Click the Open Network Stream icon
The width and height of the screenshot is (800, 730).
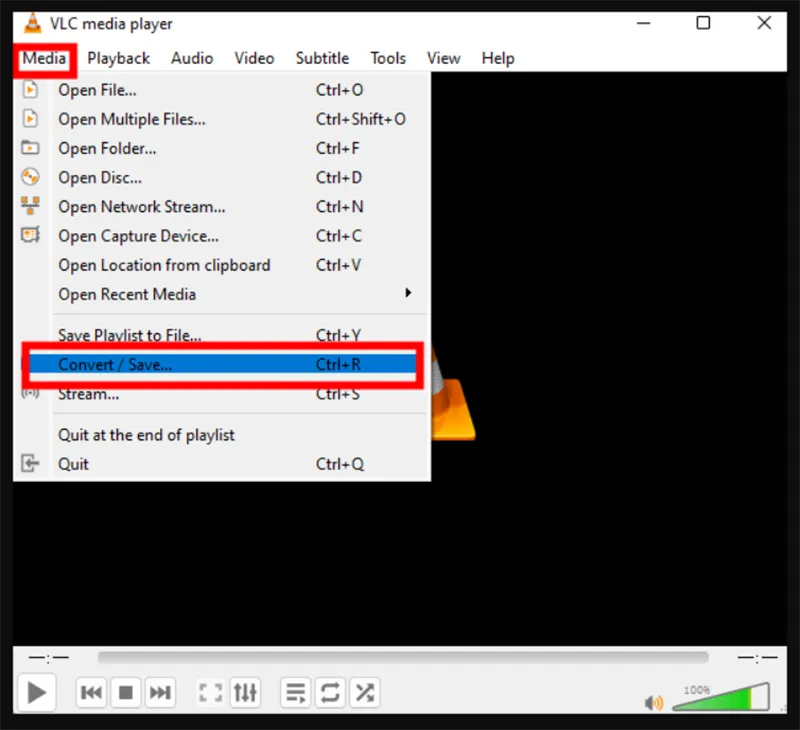click(30, 206)
